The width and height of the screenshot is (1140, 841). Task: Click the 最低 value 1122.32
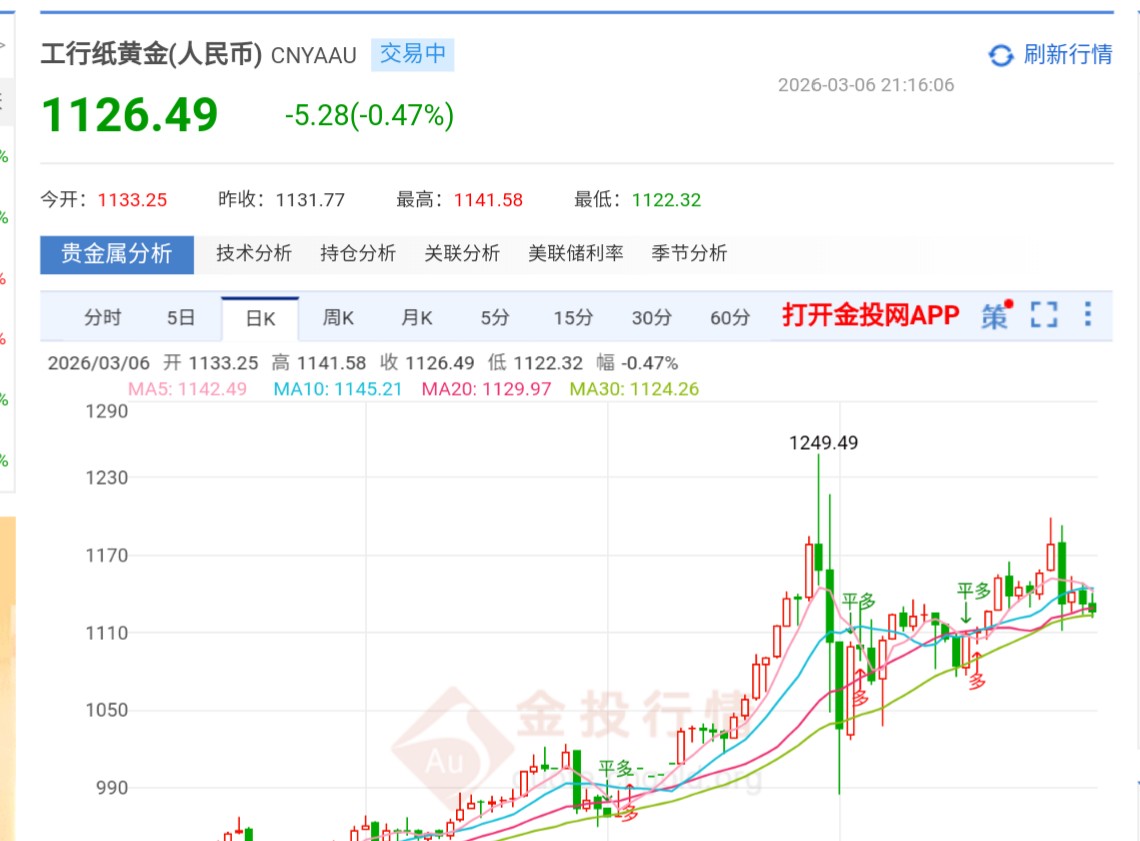point(667,200)
